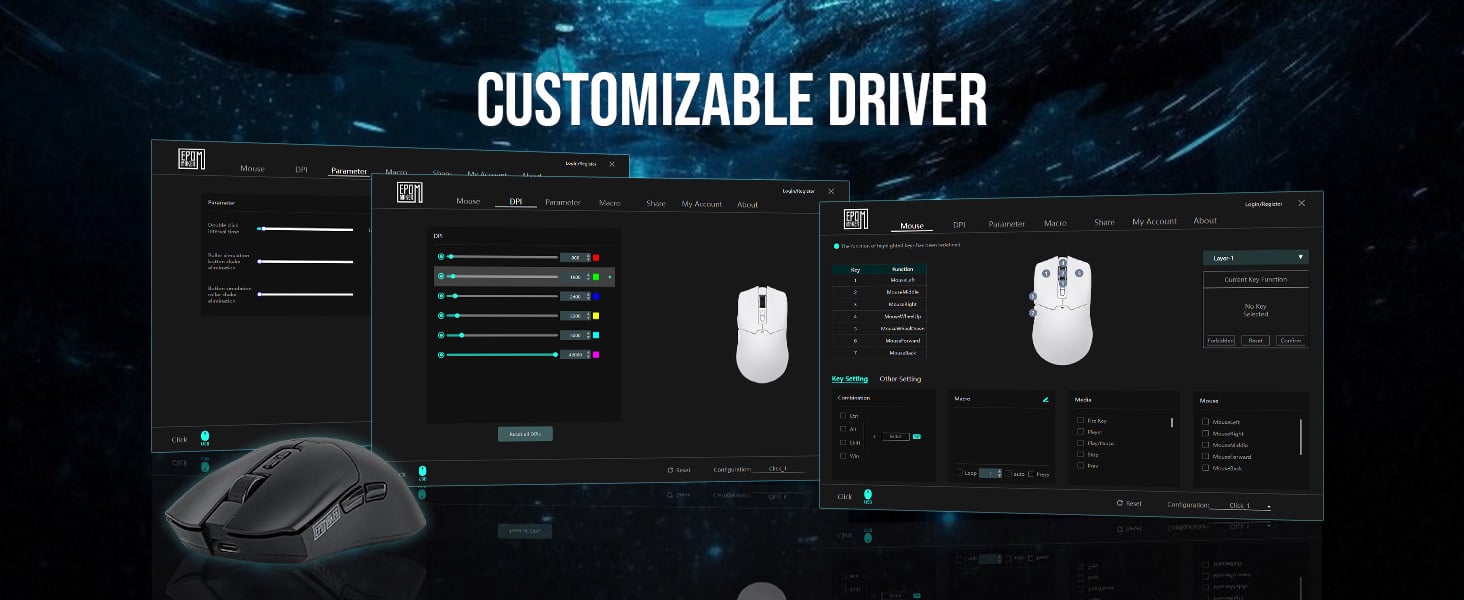Click the scroll wheel marker on the mouse diagram
Image resolution: width=1464 pixels, height=600 pixels.
pyautogui.click(x=1061, y=271)
